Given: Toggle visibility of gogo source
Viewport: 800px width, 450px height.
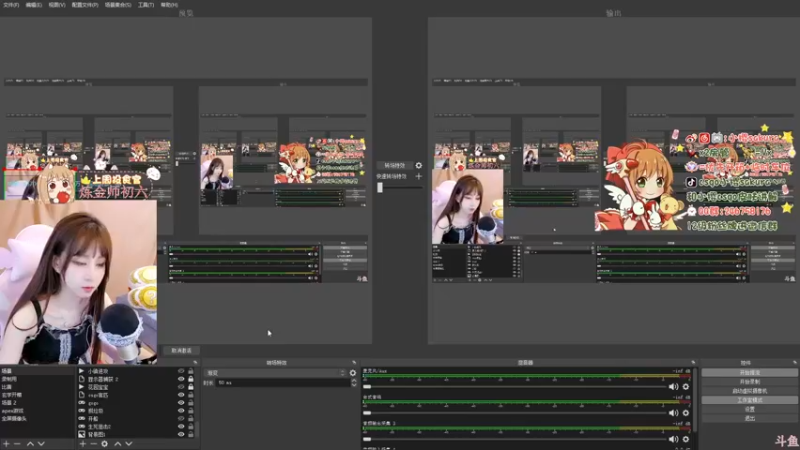Looking at the screenshot, I should pos(181,403).
